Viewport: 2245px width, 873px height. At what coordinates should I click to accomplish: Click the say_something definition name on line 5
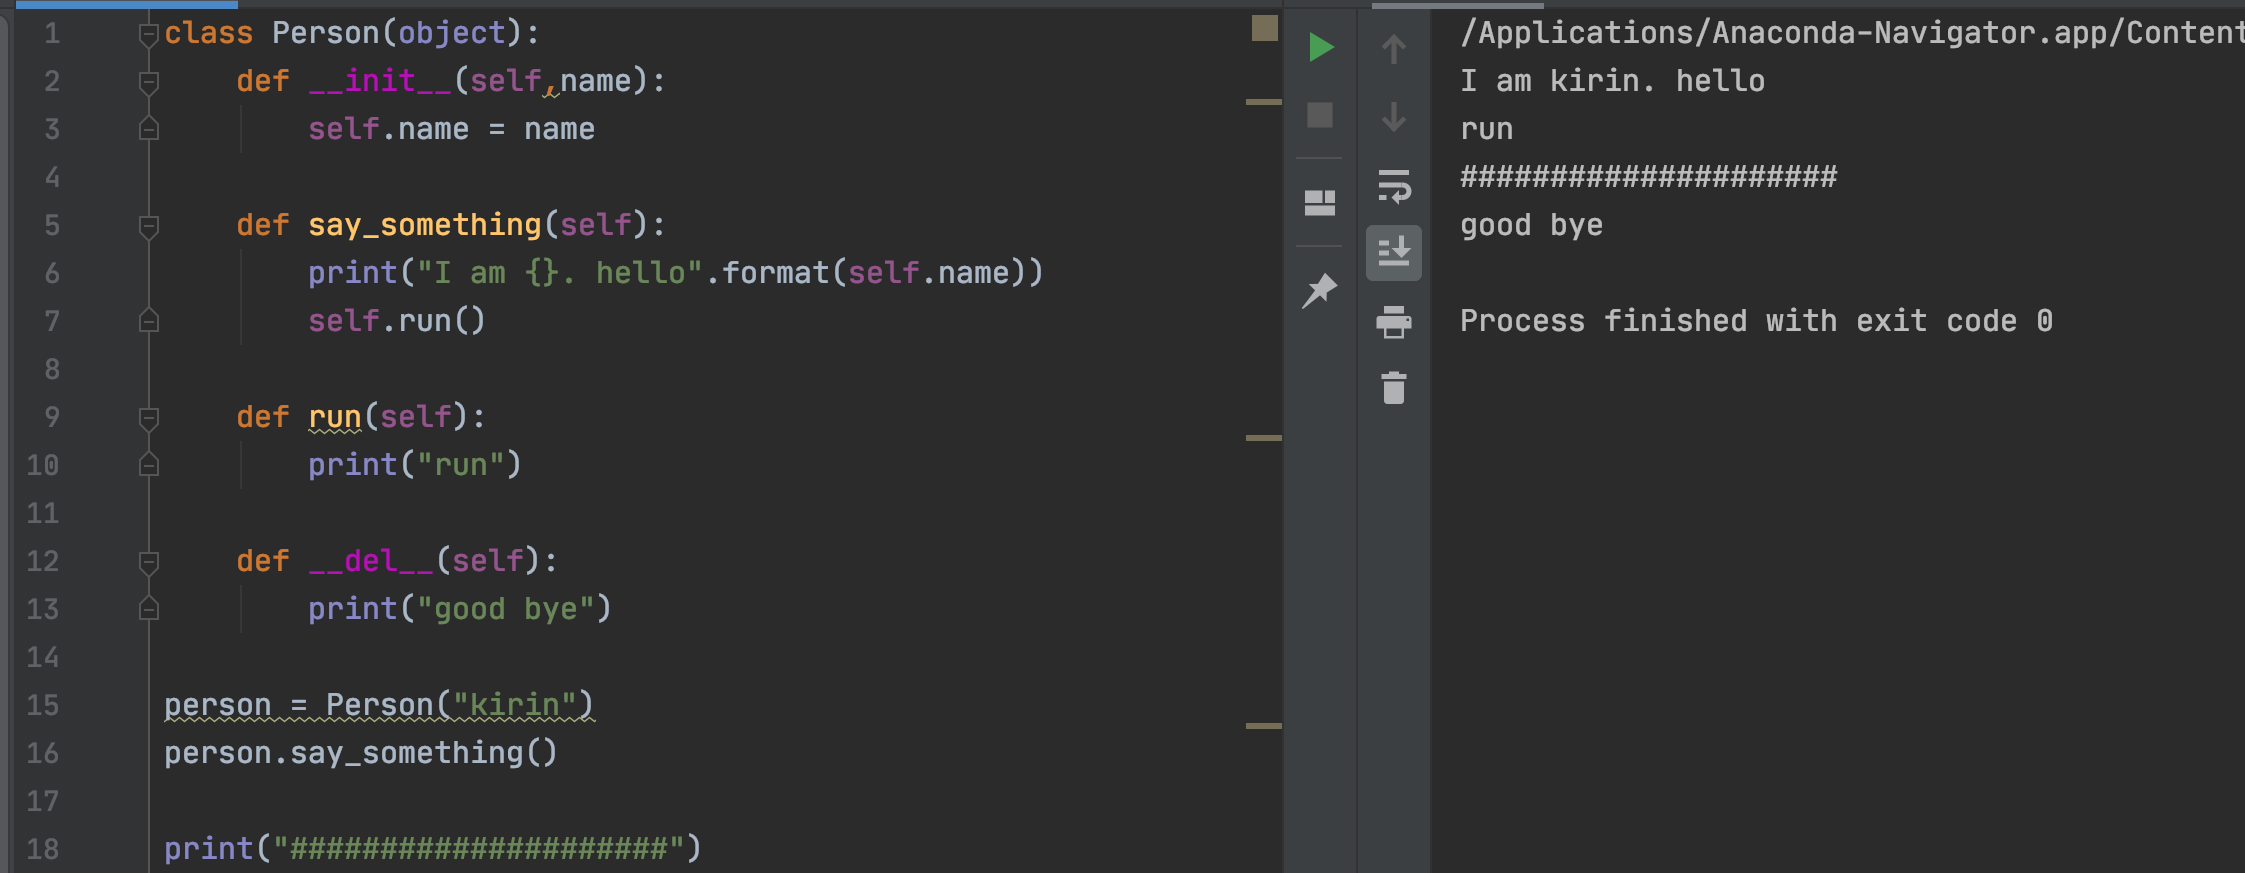click(425, 225)
